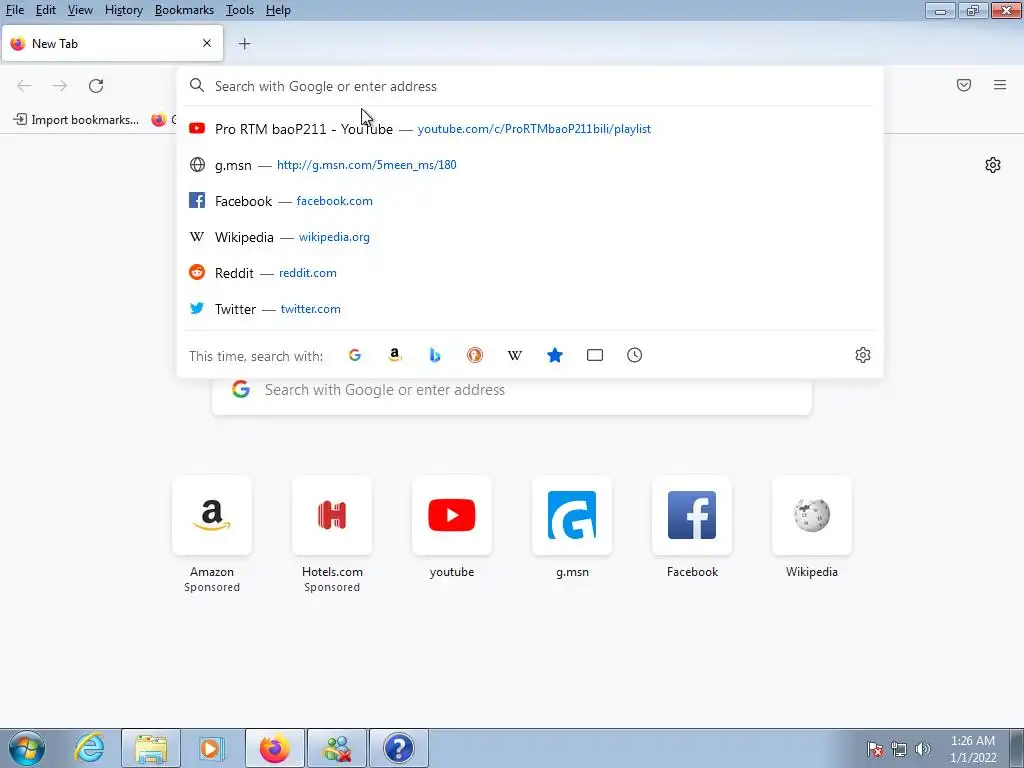Open the Firefox hamburger application menu
1024x768 pixels.
(1000, 85)
